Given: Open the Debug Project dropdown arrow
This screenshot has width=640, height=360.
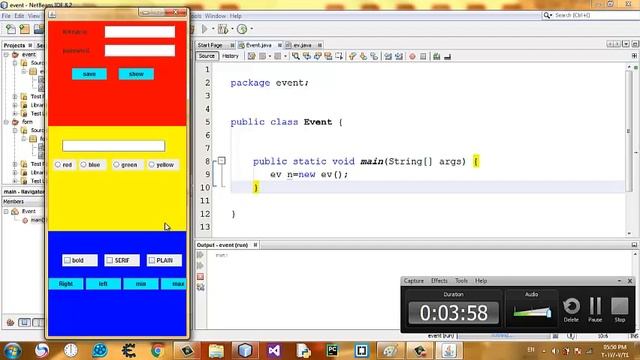Looking at the screenshot, I should (232, 29).
